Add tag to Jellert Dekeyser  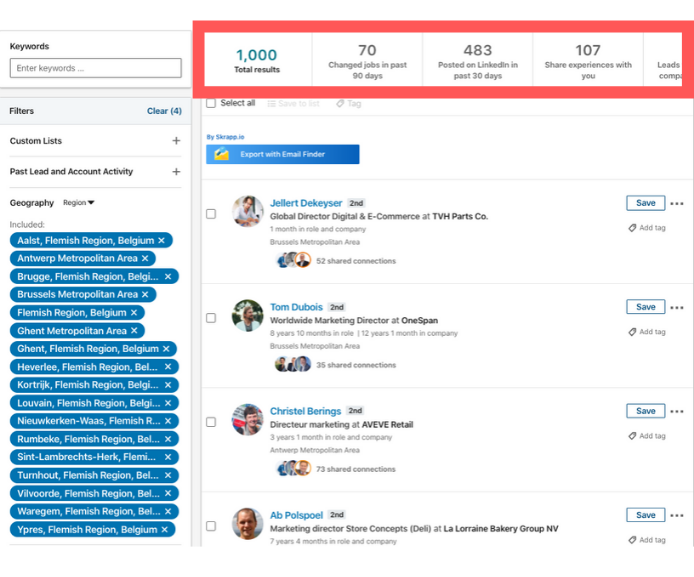[x=647, y=227]
